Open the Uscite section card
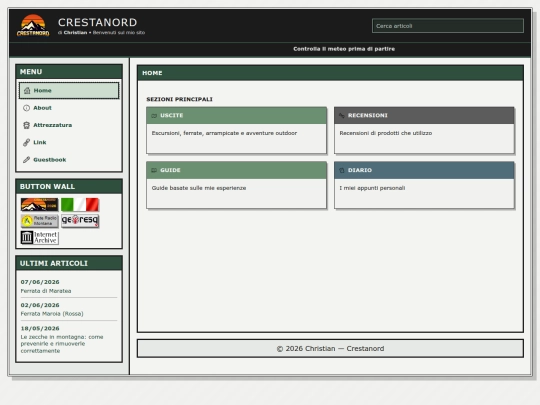The image size is (540, 405). click(236, 130)
